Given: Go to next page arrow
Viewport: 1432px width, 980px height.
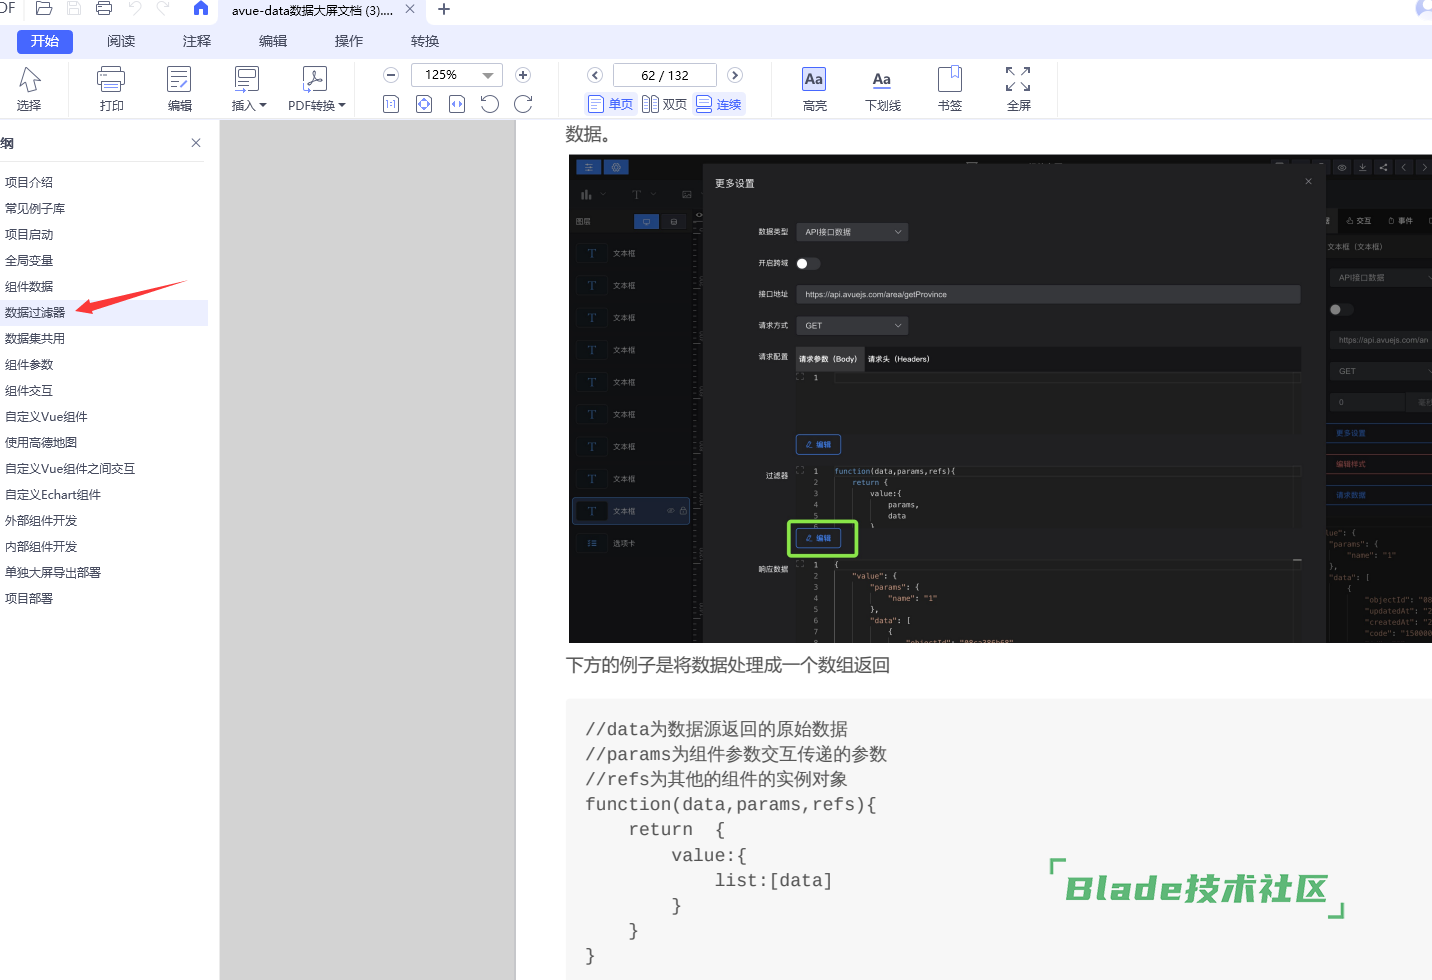Looking at the screenshot, I should point(735,75).
